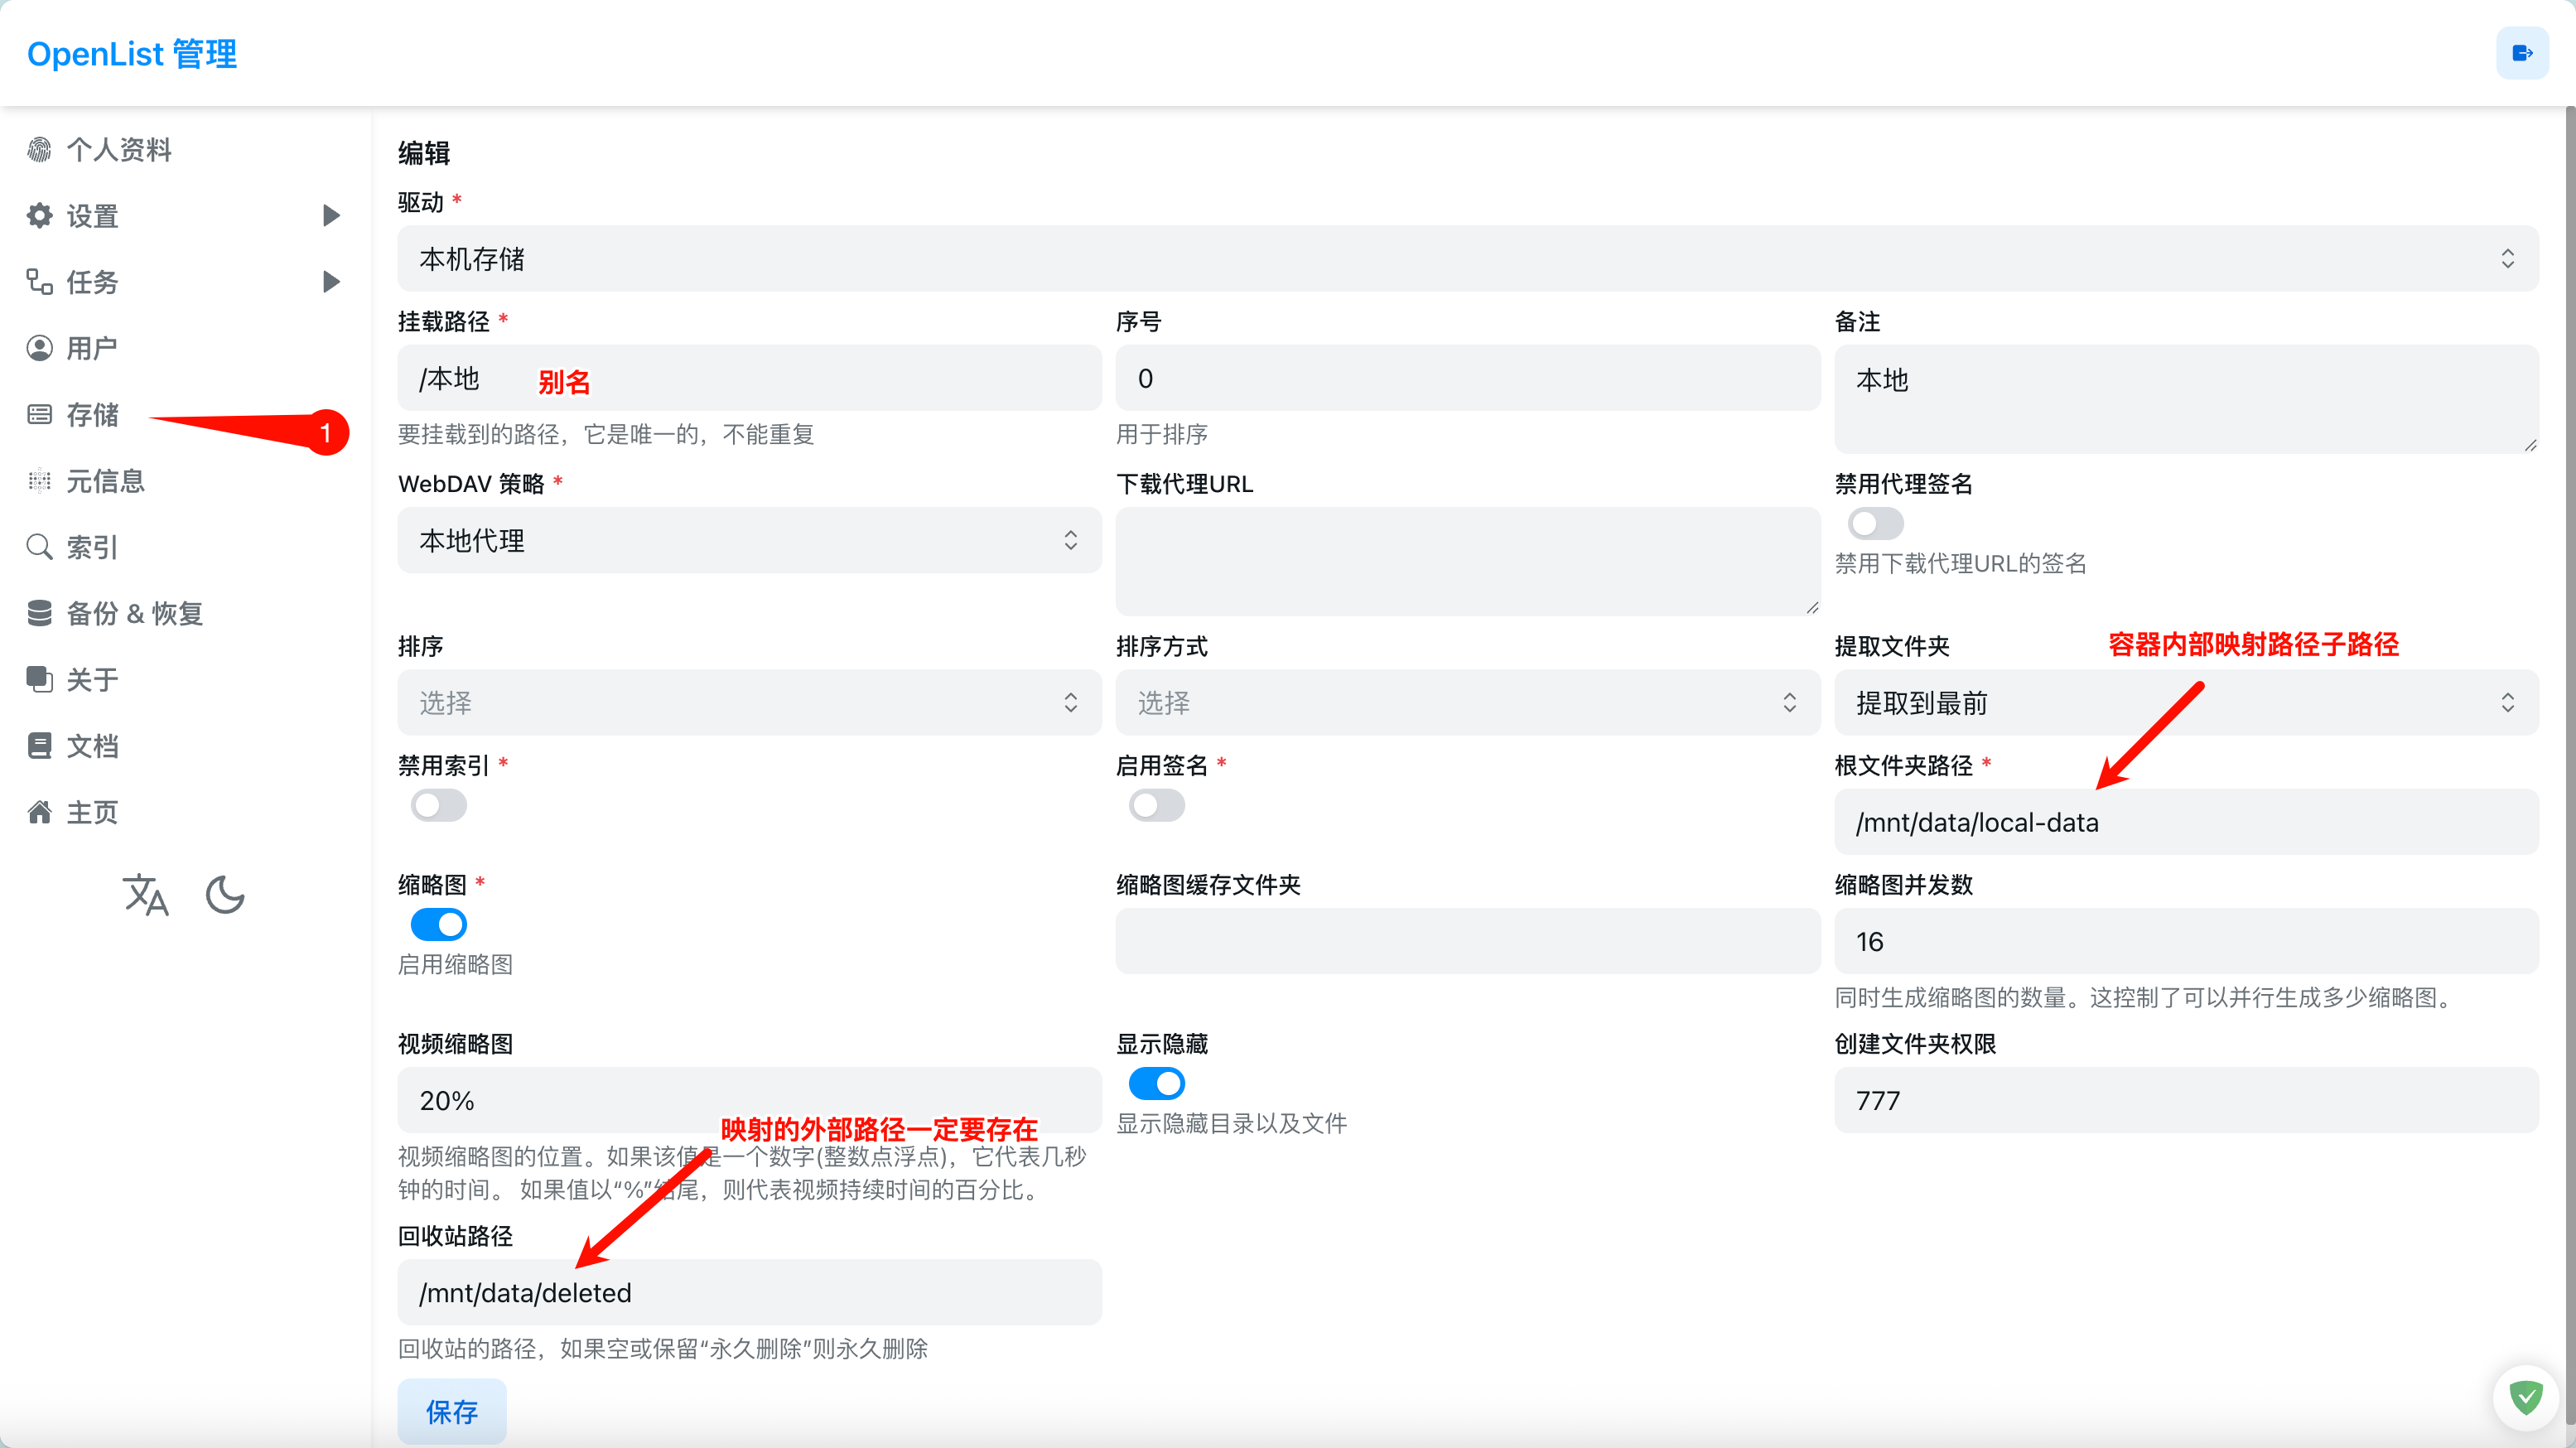This screenshot has height=1448, width=2576.
Task: Enable the 禁用代理签名 toggle
Action: pos(1875,523)
